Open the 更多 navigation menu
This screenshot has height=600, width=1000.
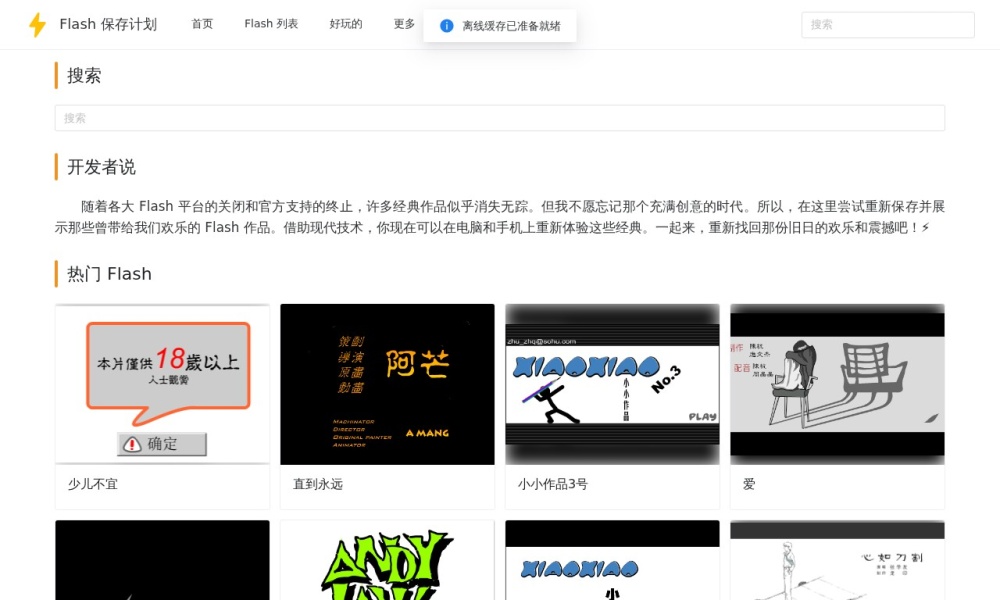(x=403, y=24)
